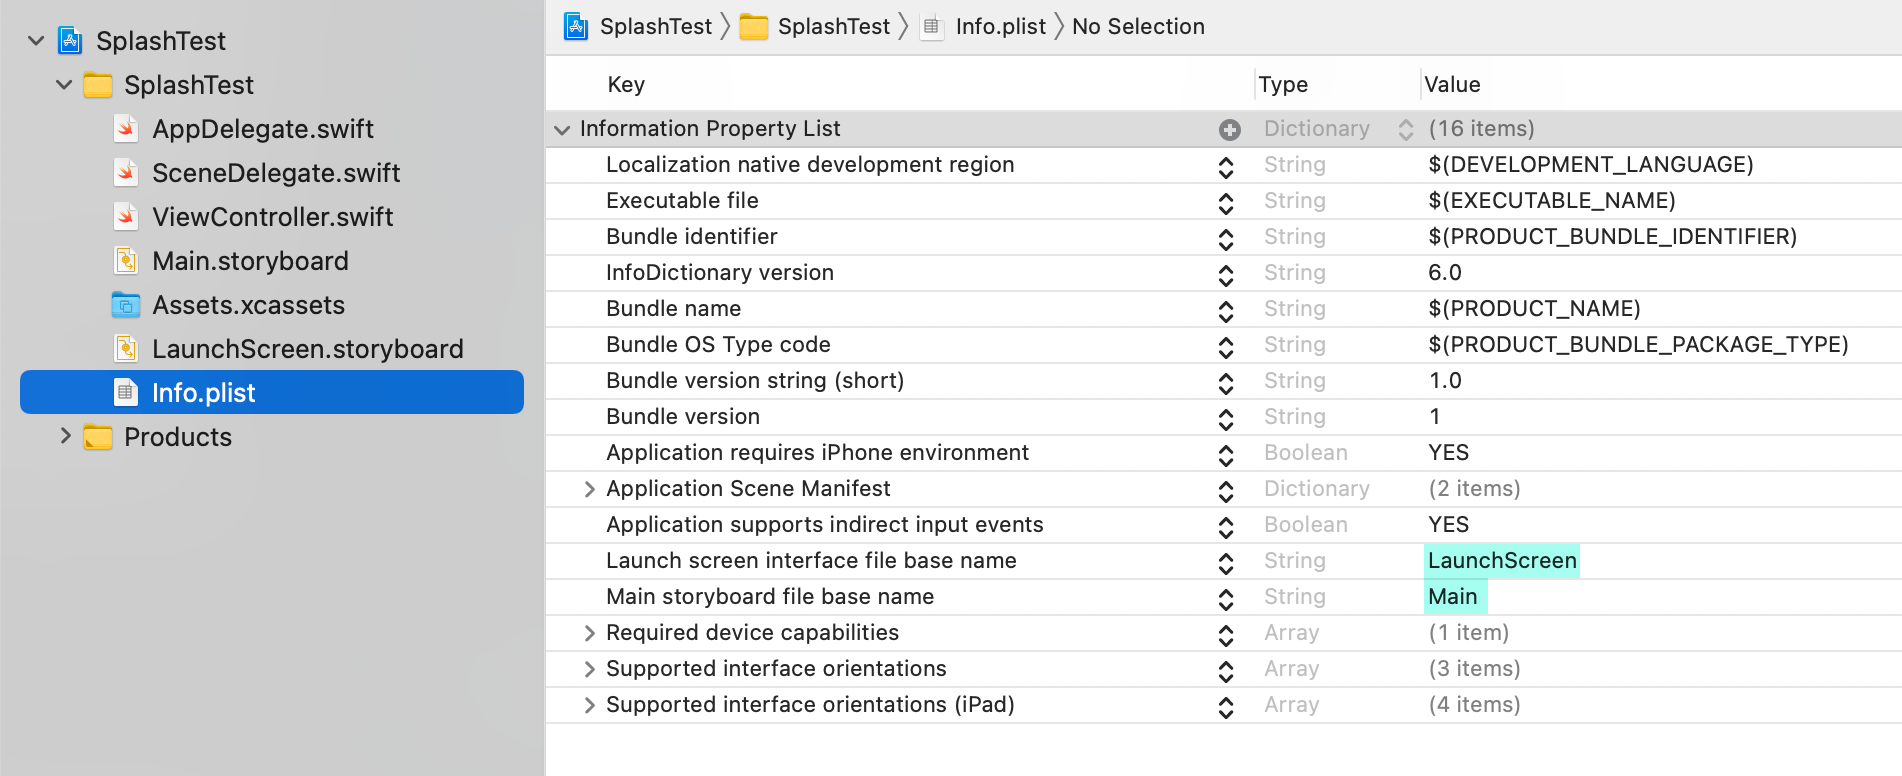Open key stepper for Main storyboard file base name

coord(1226,599)
